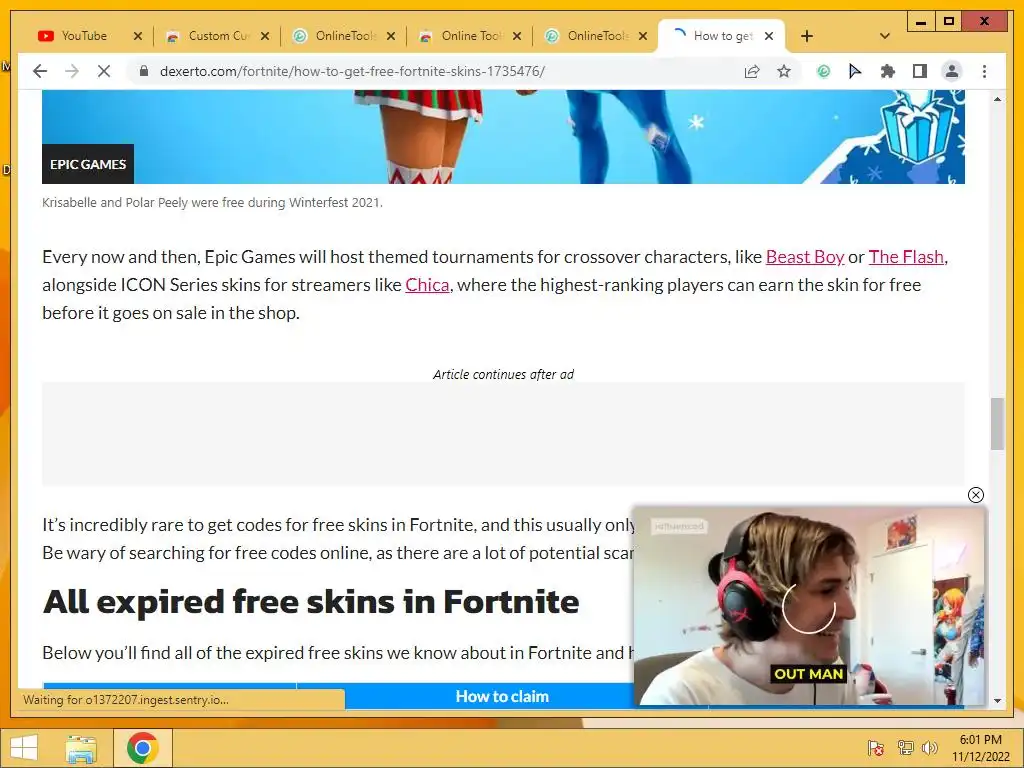Click the forward navigation arrow
Viewport: 1024px width, 768px height.
coord(72,71)
